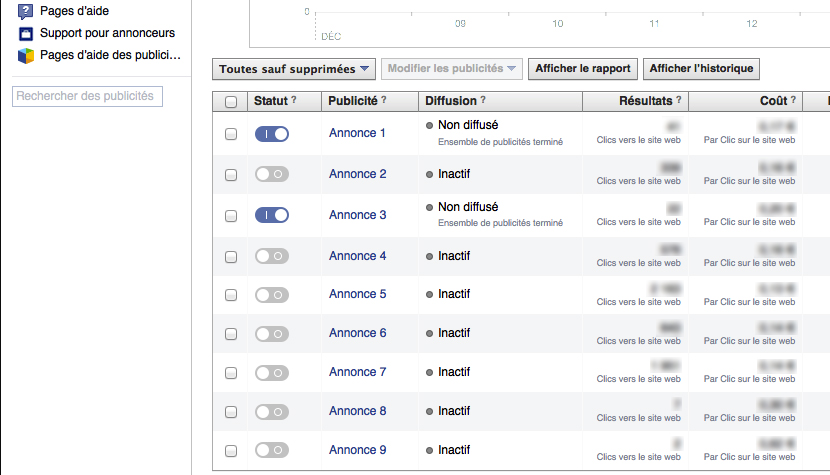Click help icon next to Publicité header
This screenshot has height=475, width=830.
click(x=384, y=101)
